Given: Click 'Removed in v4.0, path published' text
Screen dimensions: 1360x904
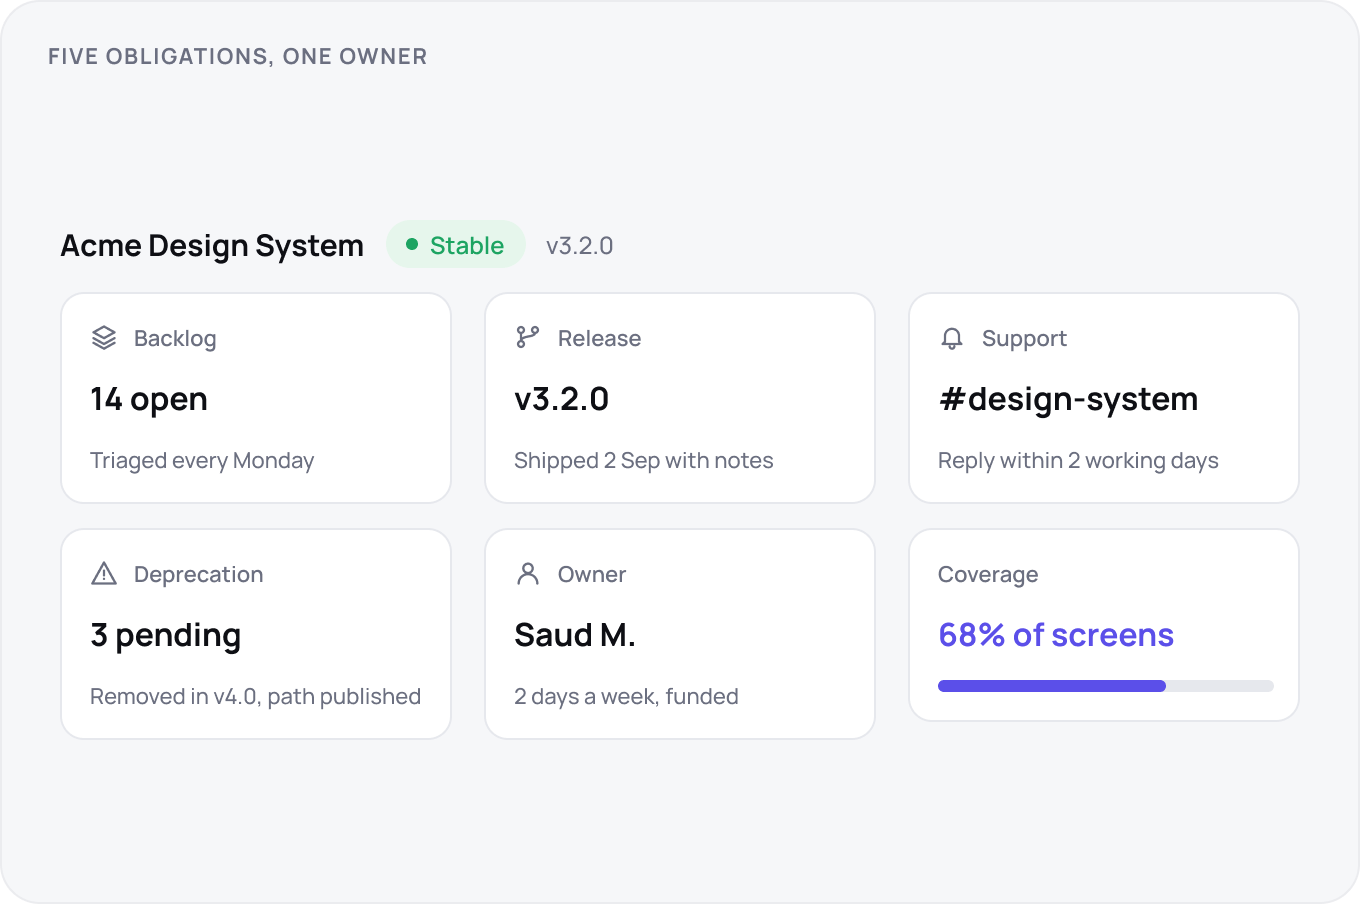Looking at the screenshot, I should click(x=255, y=697).
